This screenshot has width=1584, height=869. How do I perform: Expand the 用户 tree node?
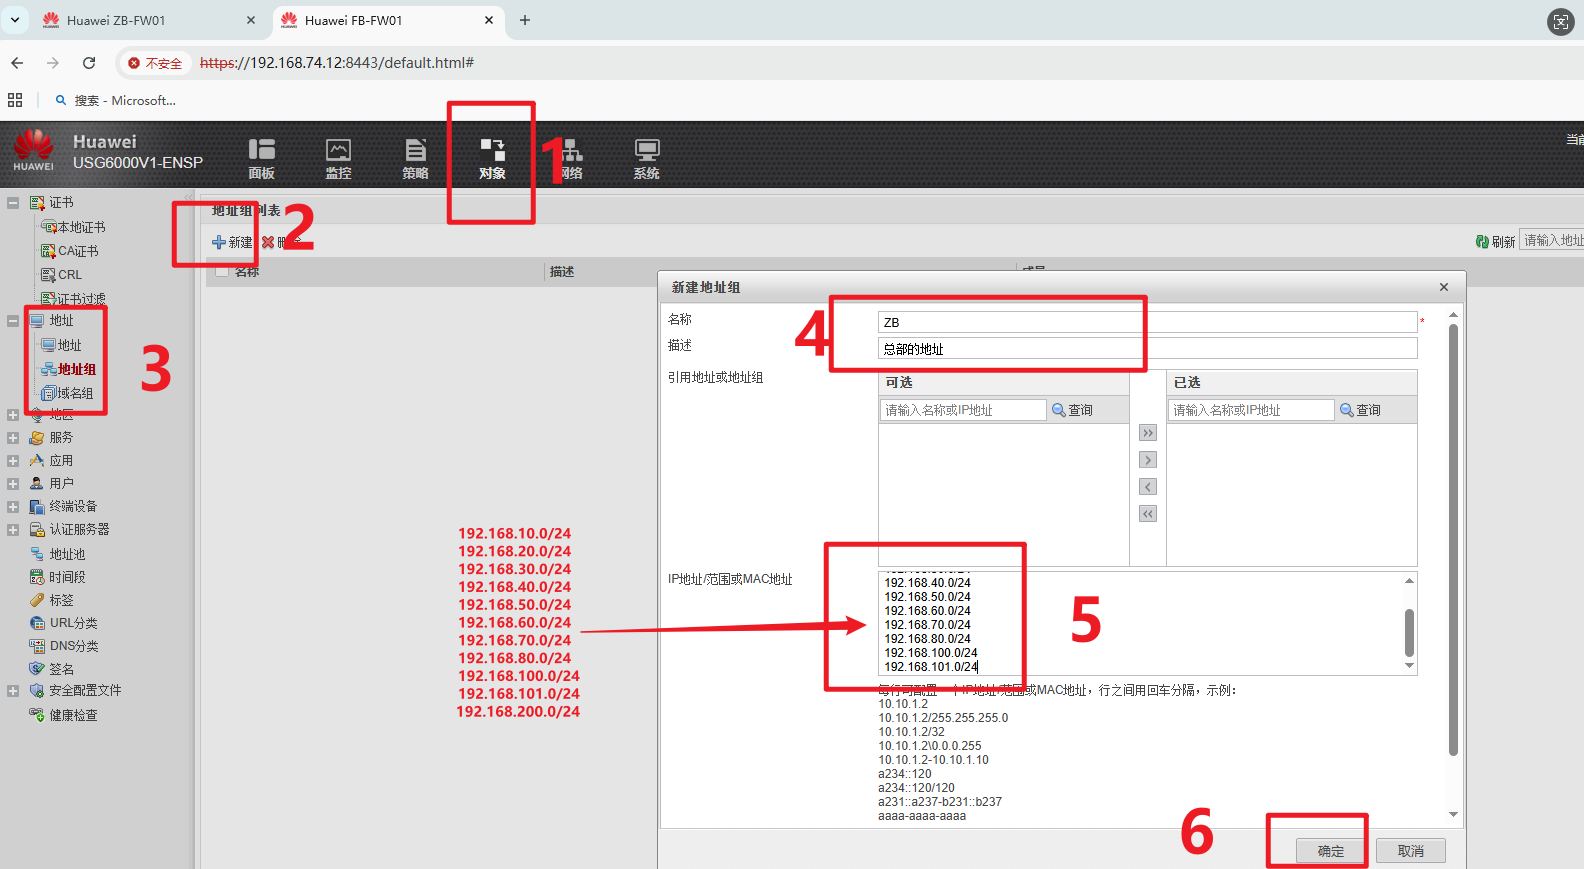[13, 483]
